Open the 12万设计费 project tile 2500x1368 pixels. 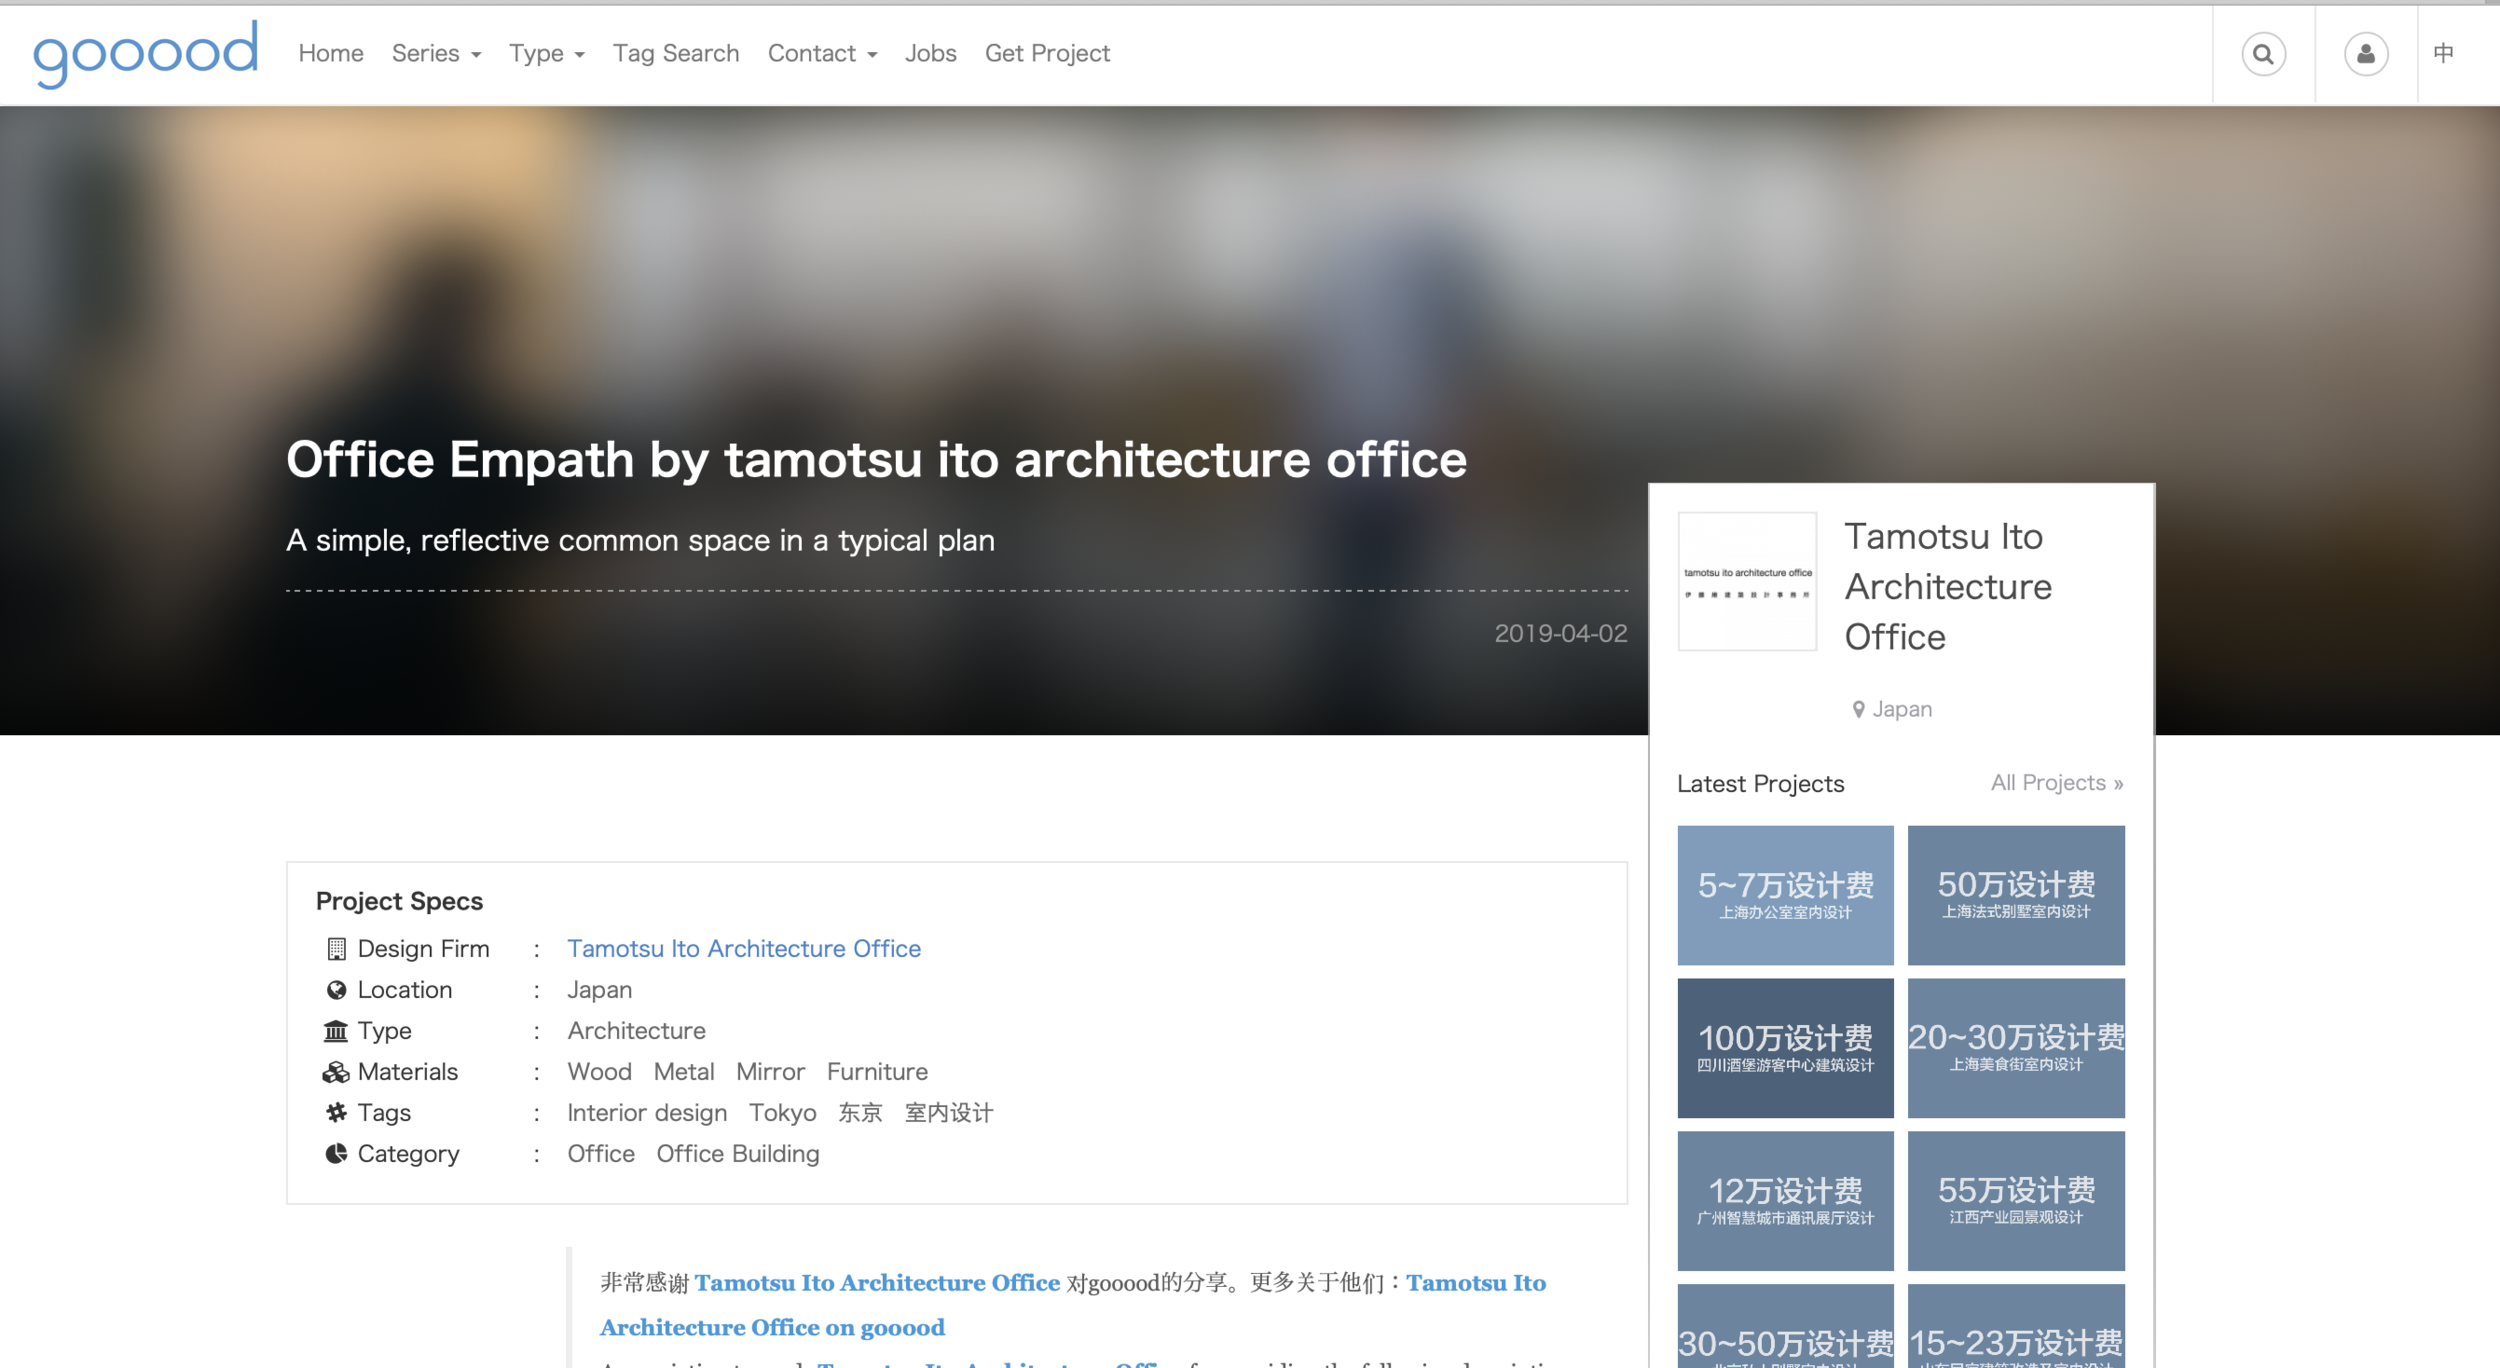[1785, 1201]
